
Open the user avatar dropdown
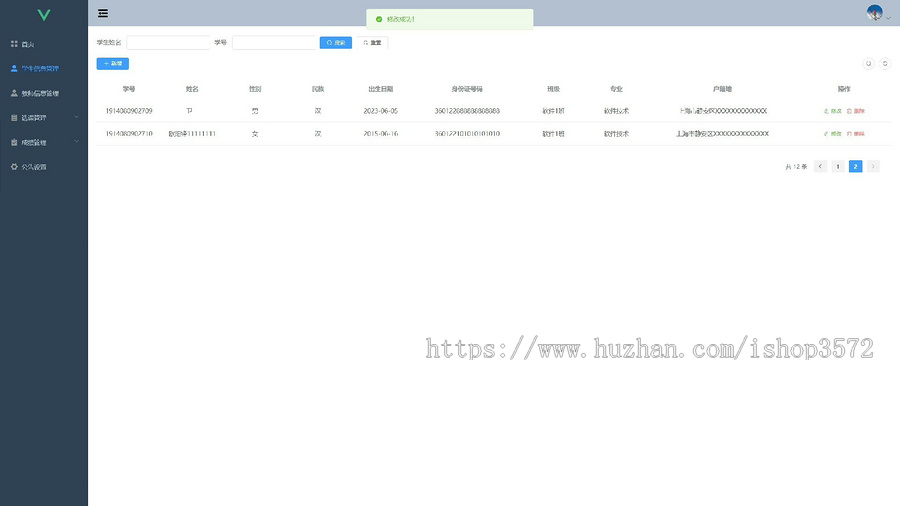(x=878, y=13)
